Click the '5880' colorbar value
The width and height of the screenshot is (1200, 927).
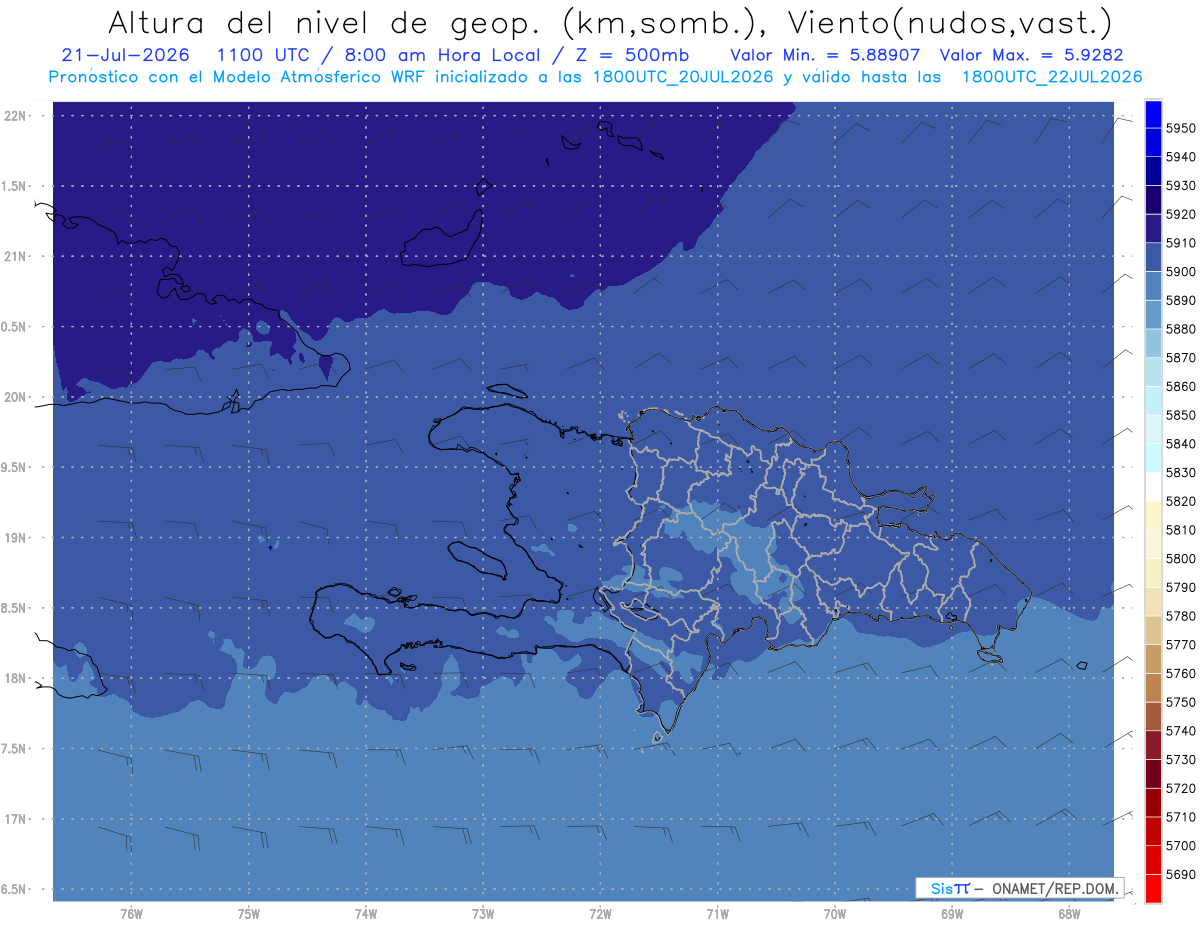click(1180, 329)
